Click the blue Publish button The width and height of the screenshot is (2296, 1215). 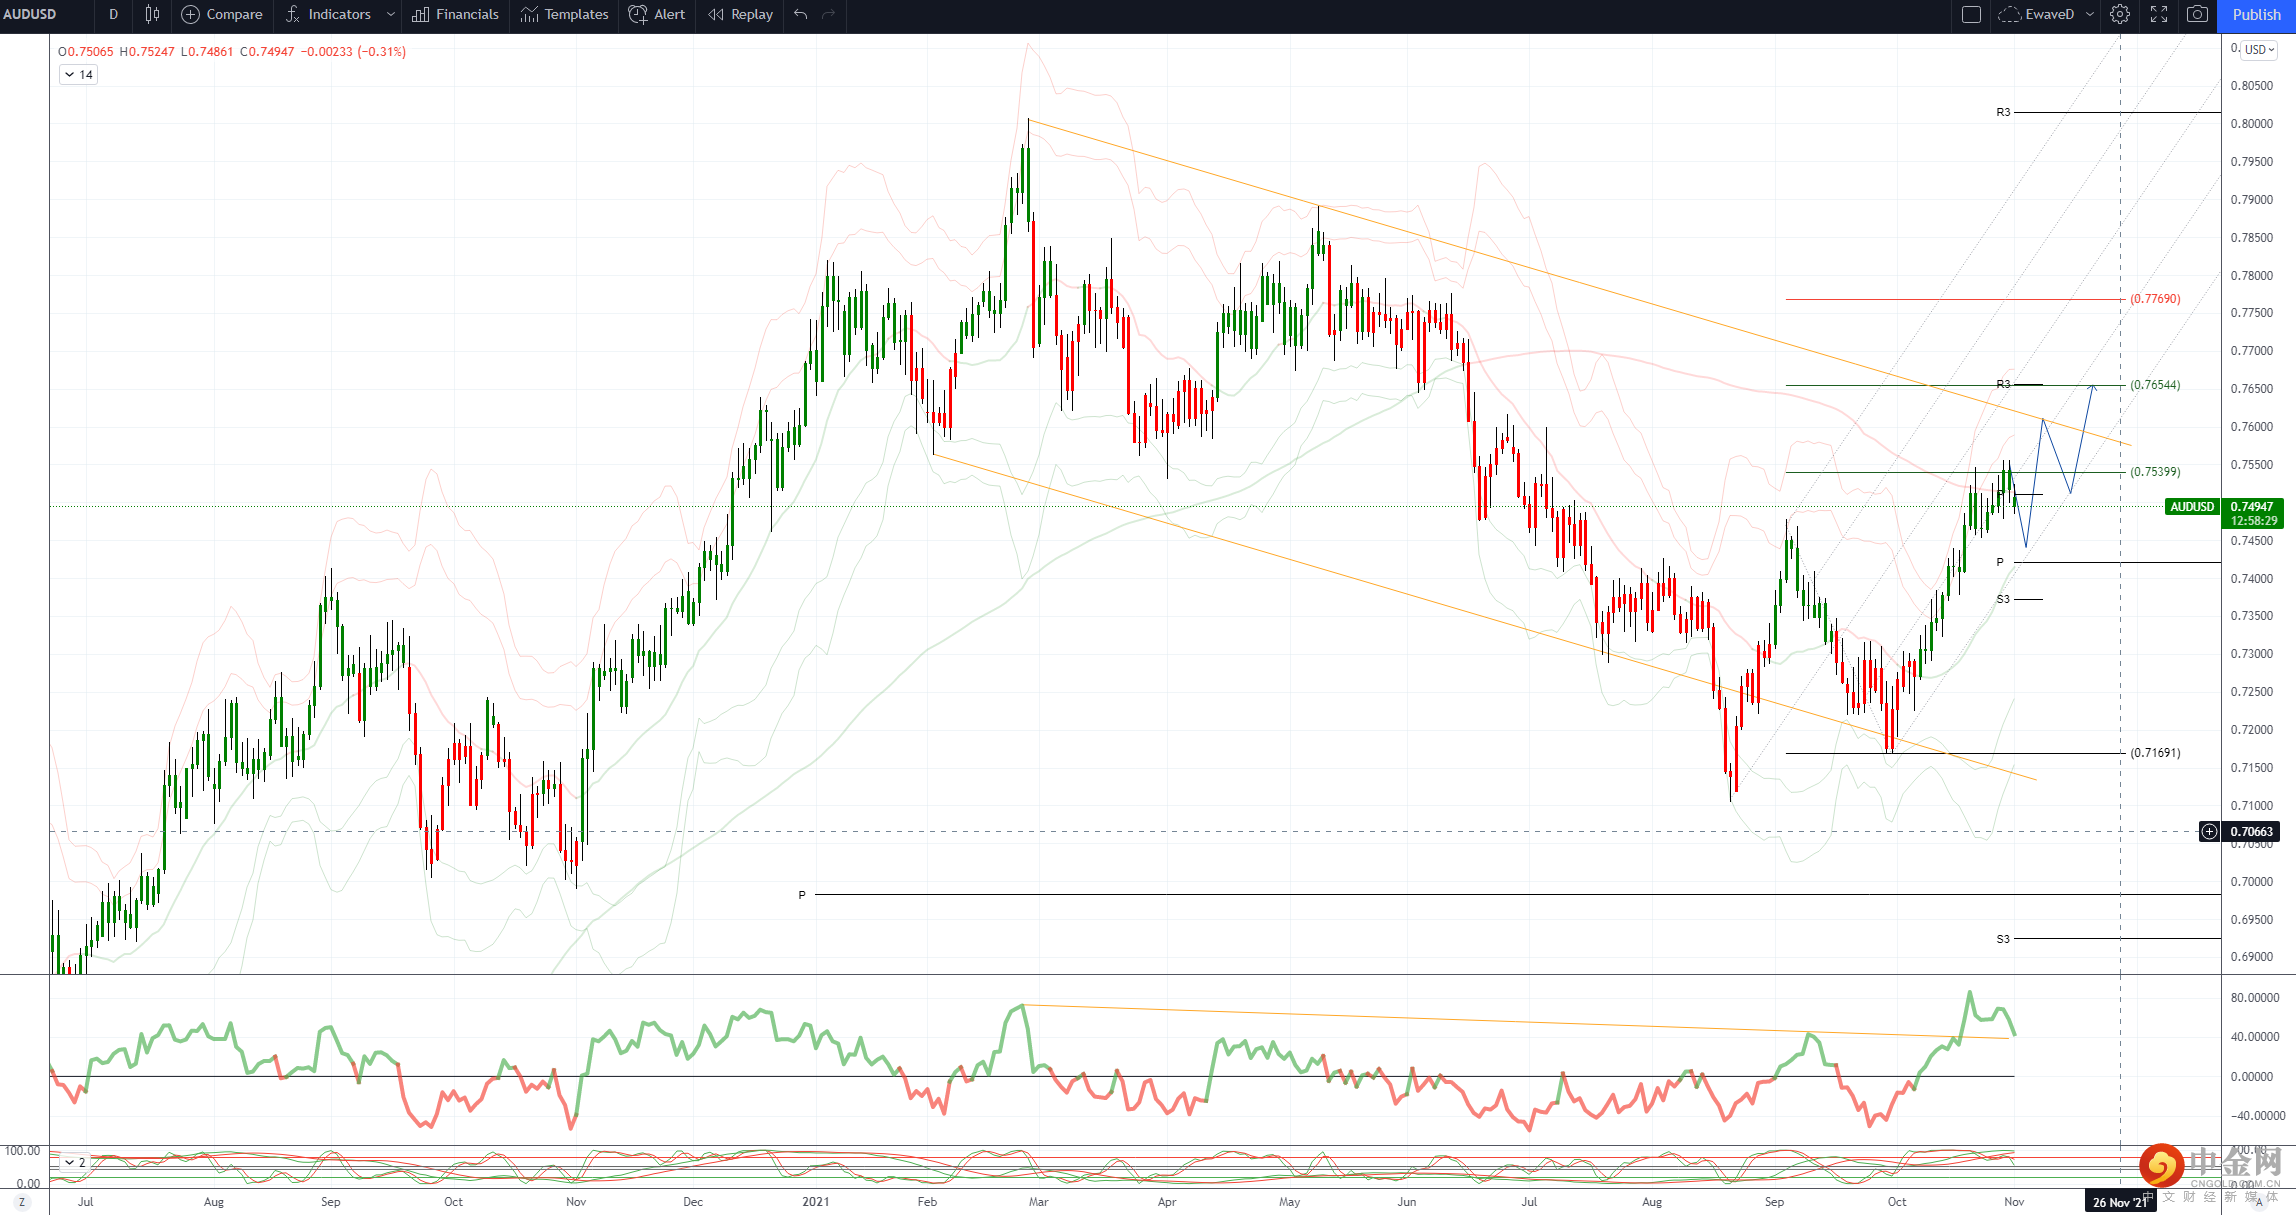2256,14
